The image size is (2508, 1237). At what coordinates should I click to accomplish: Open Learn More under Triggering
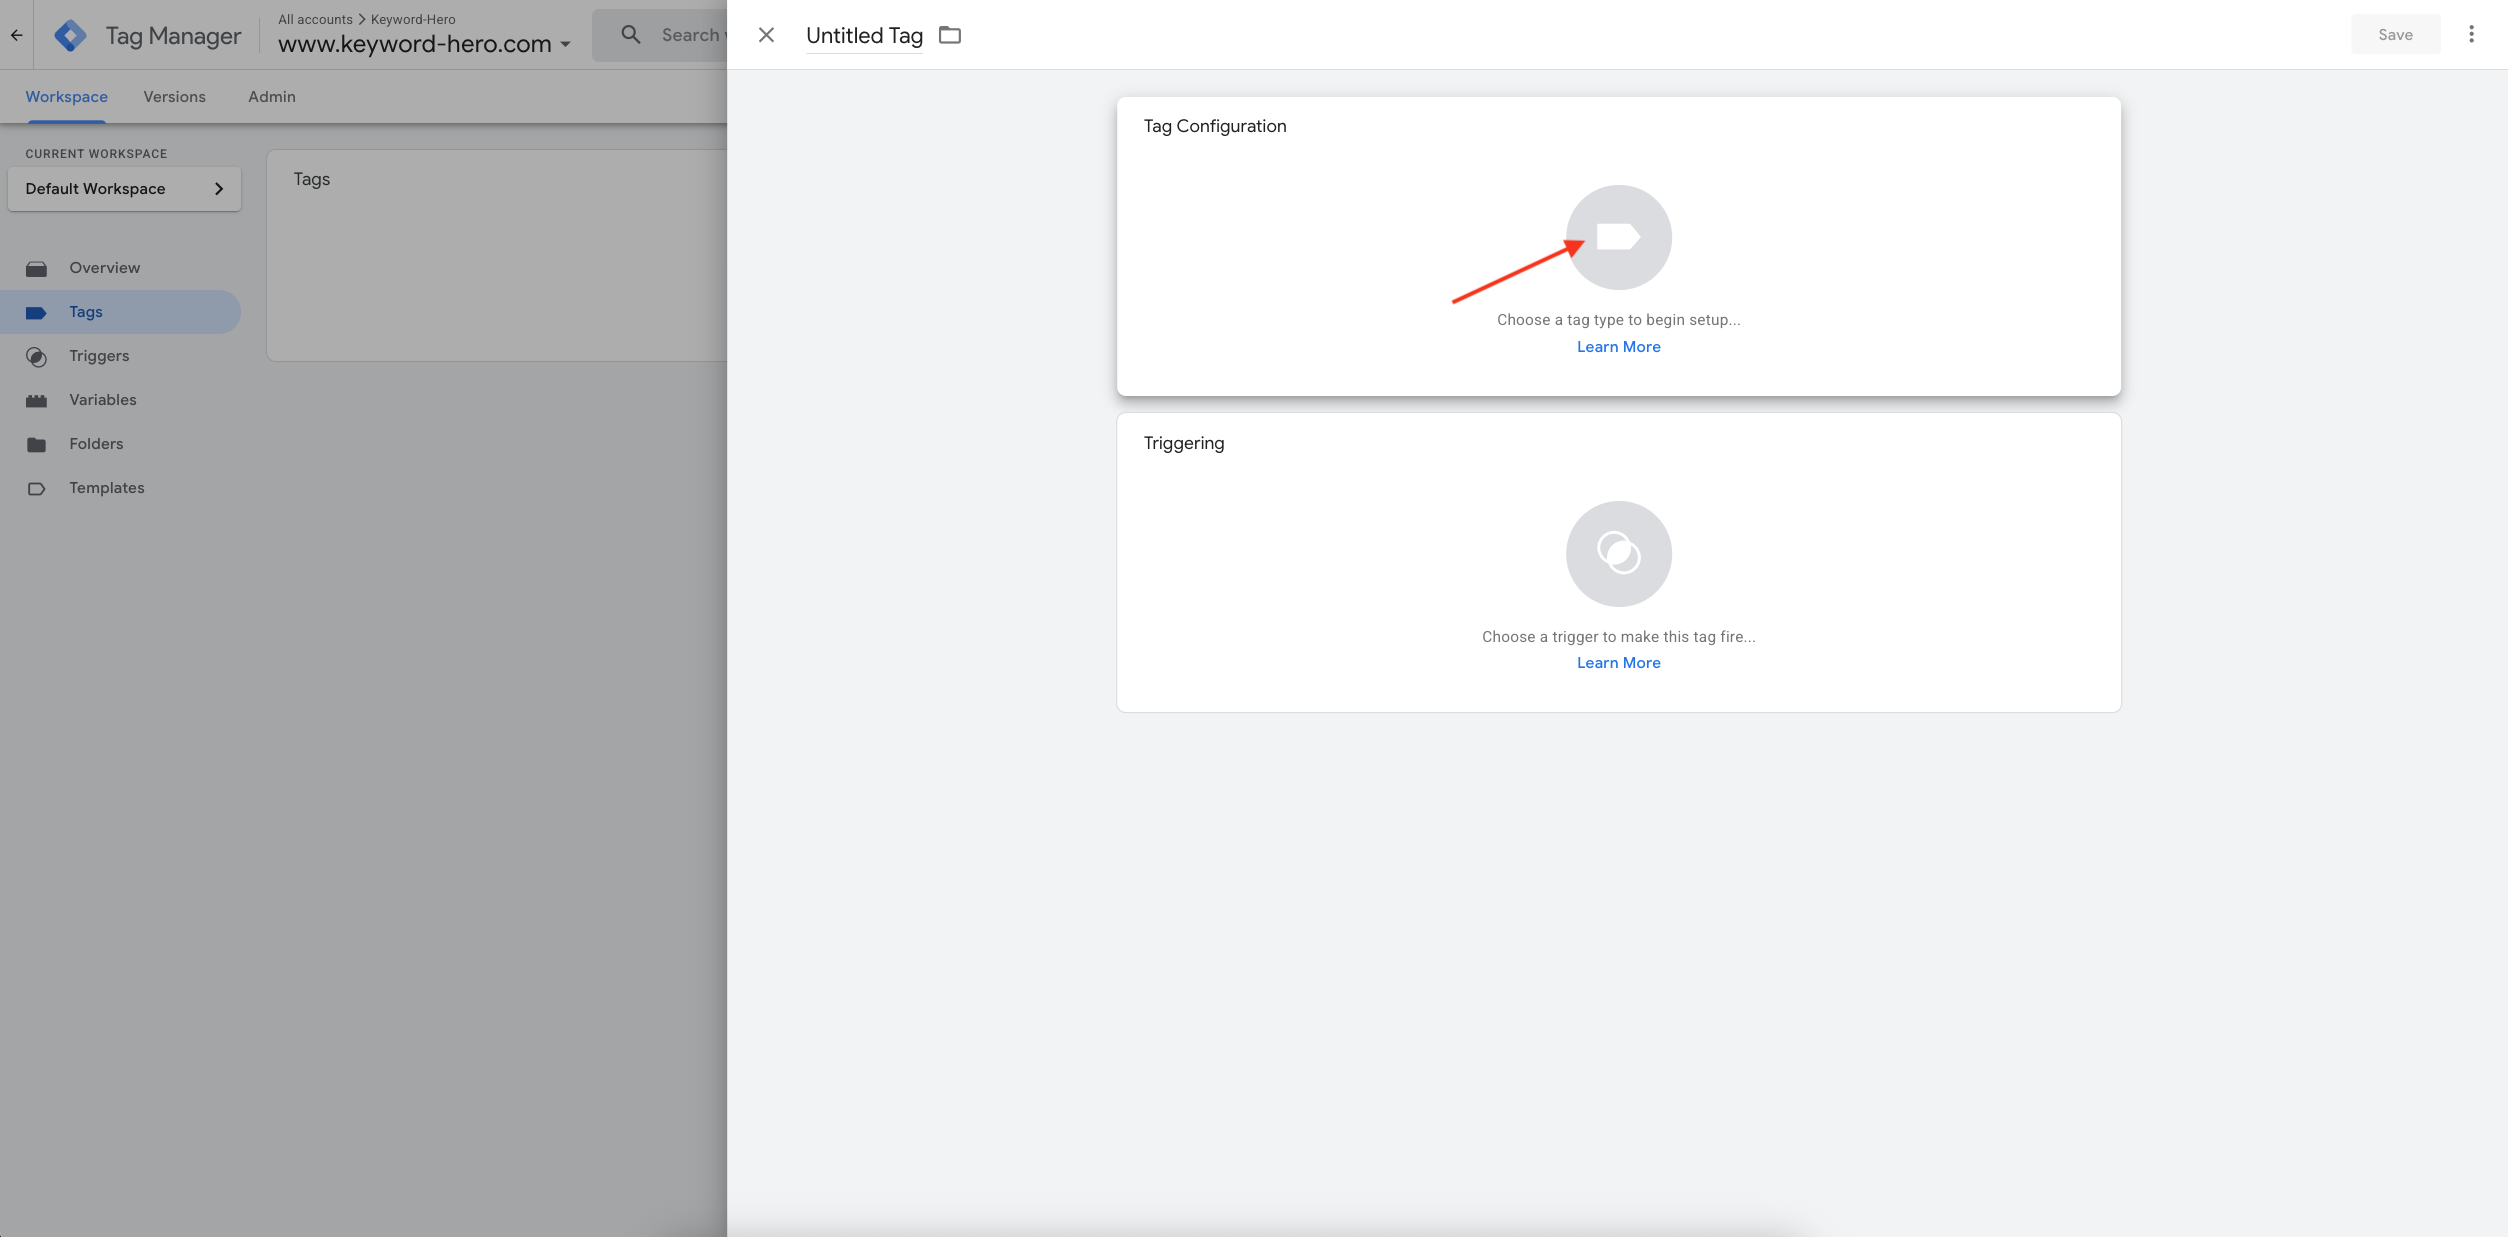coord(1618,663)
